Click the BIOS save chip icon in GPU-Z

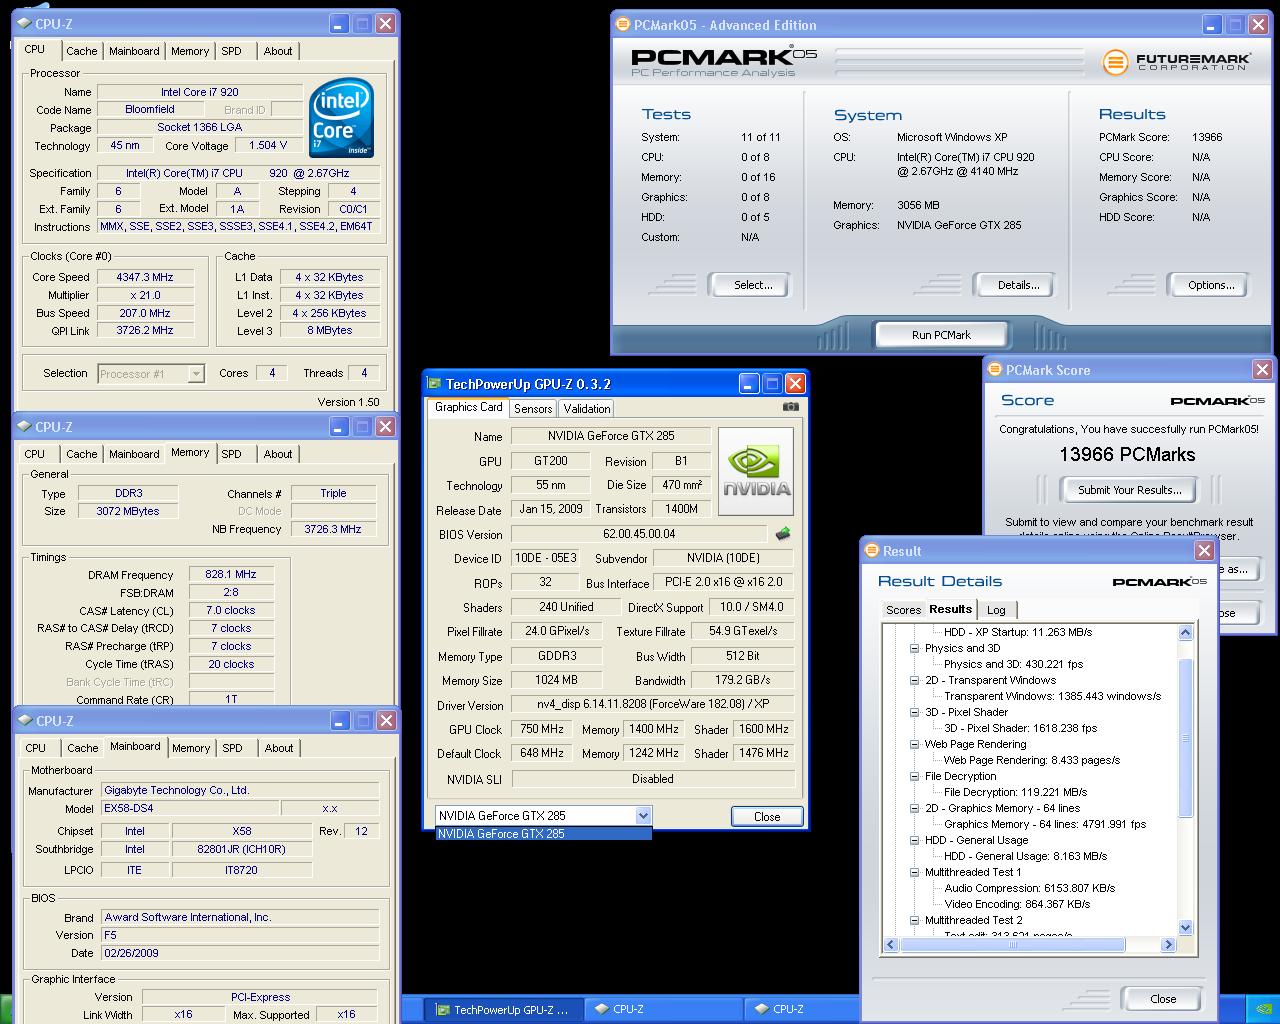coord(783,534)
